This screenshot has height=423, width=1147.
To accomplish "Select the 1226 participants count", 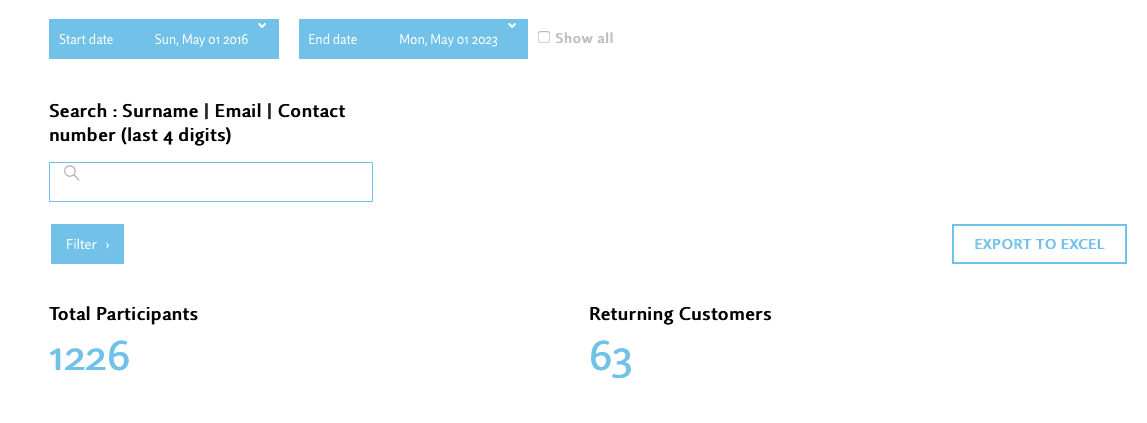I will pyautogui.click(x=89, y=357).
